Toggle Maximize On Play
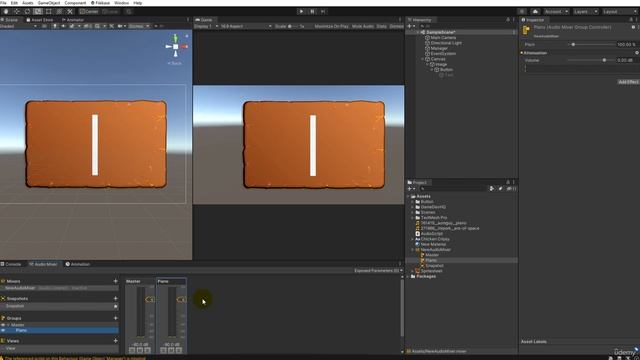 331,26
